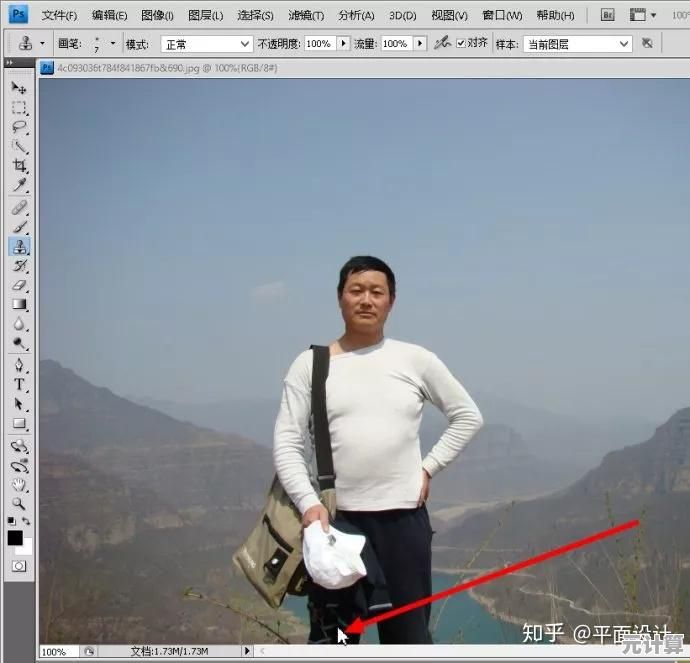
Task: Toggle the 对齐 (Aligned) checkbox
Action: pos(460,44)
